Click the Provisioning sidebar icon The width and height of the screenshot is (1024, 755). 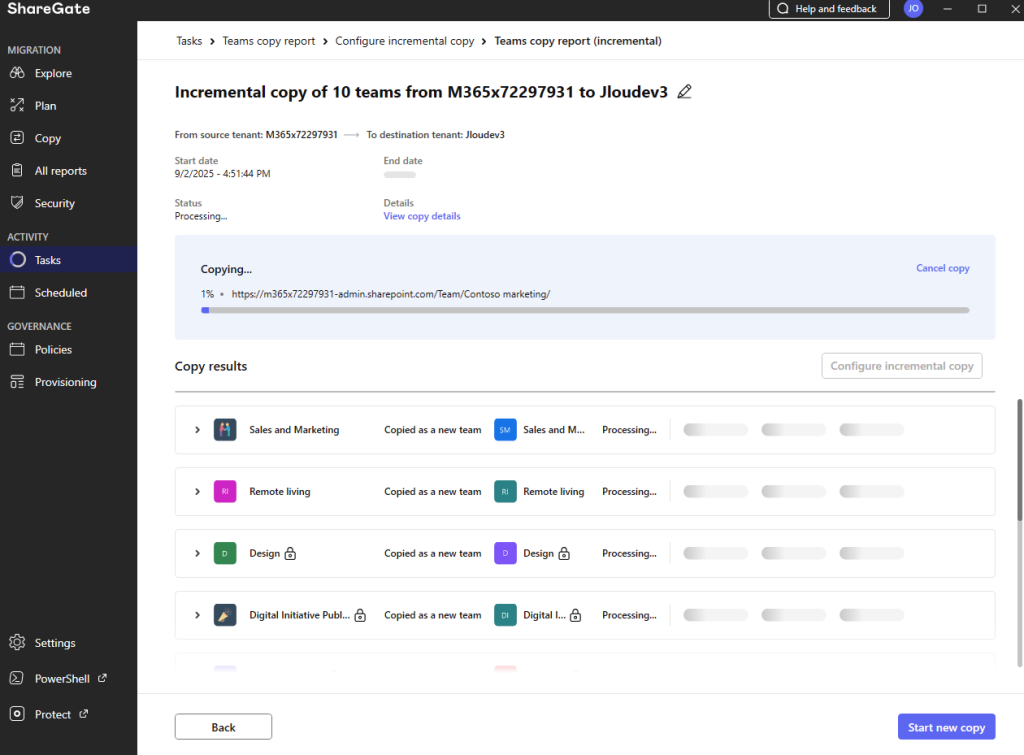pyautogui.click(x=17, y=382)
